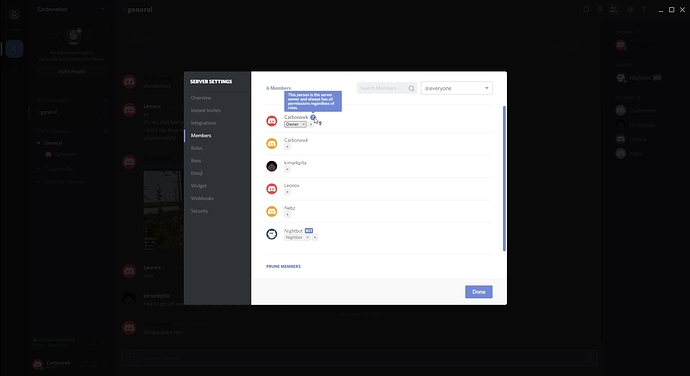Add a role to Leonox with plus icon
The width and height of the screenshot is (690, 376).
point(287,192)
